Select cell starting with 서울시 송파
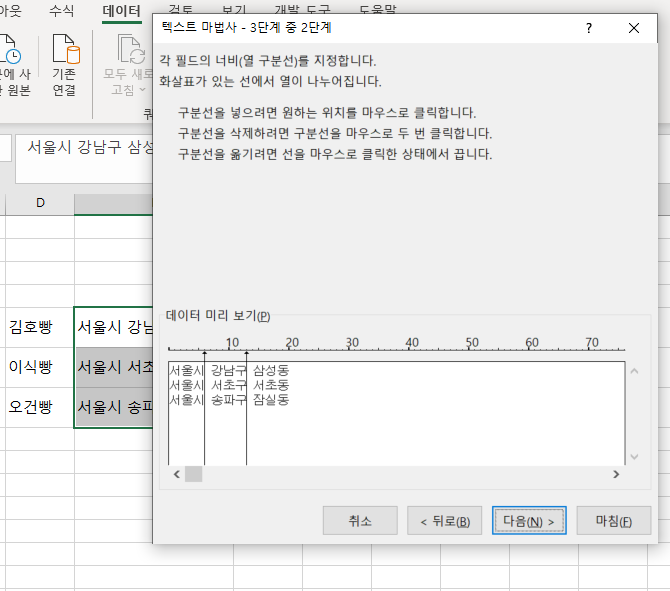 (x=114, y=407)
